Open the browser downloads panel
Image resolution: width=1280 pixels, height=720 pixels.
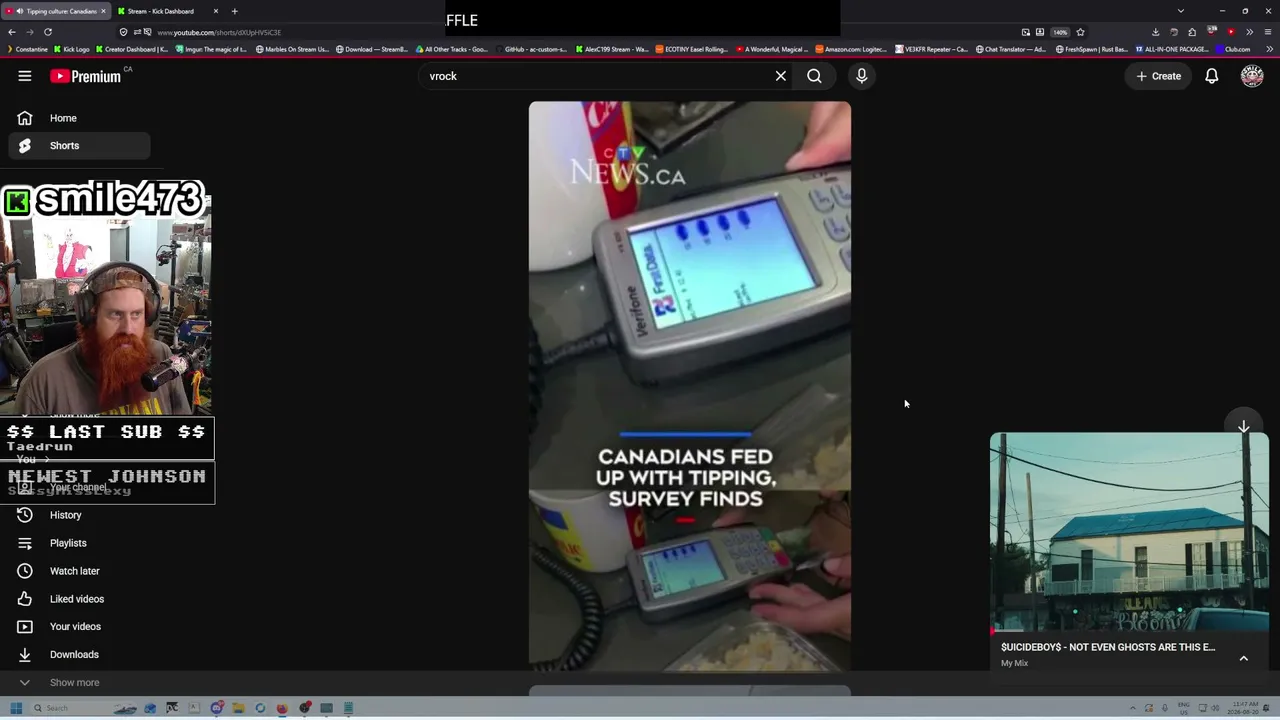(x=1155, y=32)
